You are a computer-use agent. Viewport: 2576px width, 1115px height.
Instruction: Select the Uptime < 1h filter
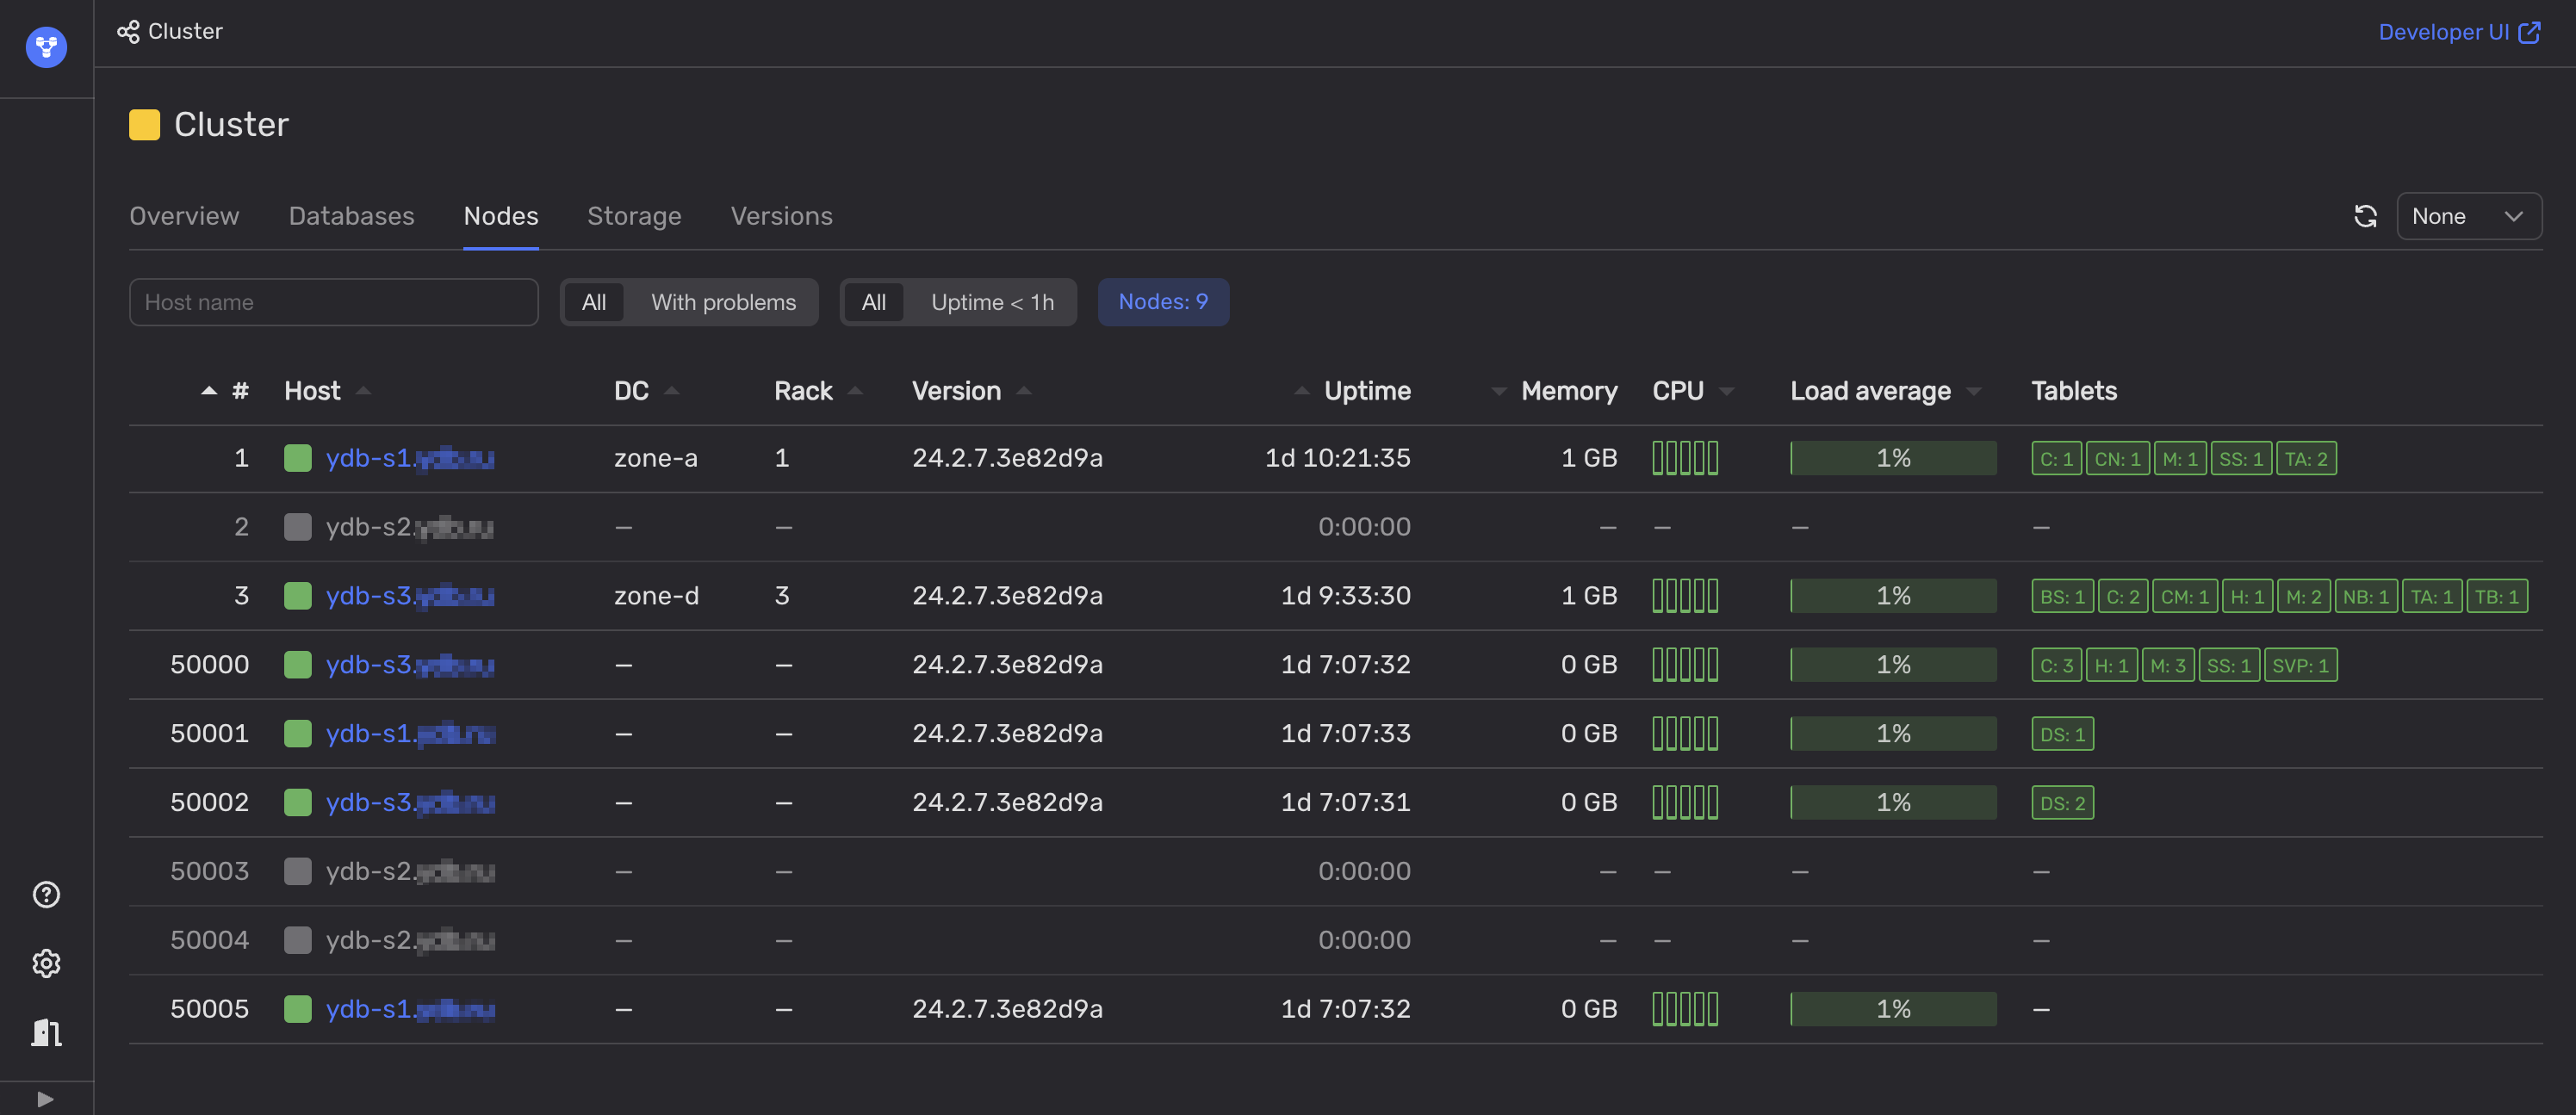[x=991, y=302]
